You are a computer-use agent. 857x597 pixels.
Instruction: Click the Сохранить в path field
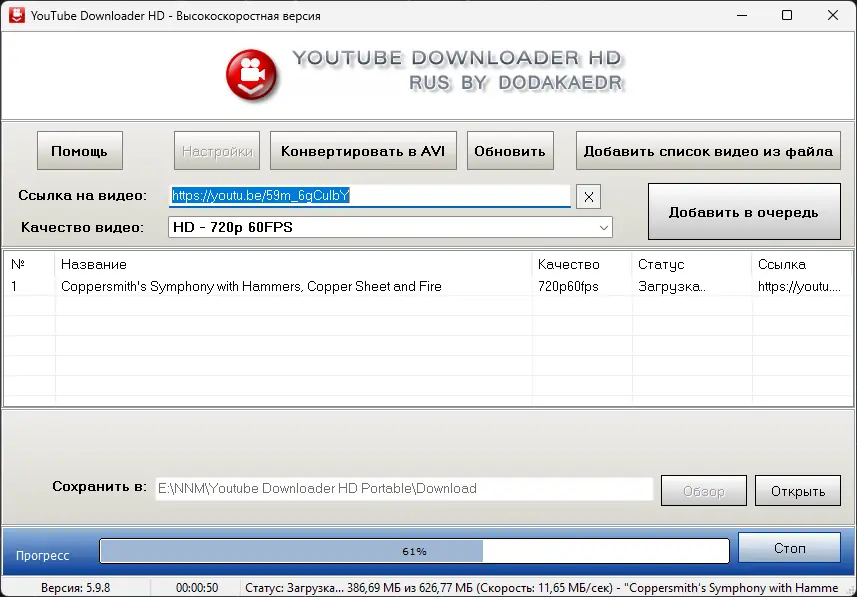[404, 489]
